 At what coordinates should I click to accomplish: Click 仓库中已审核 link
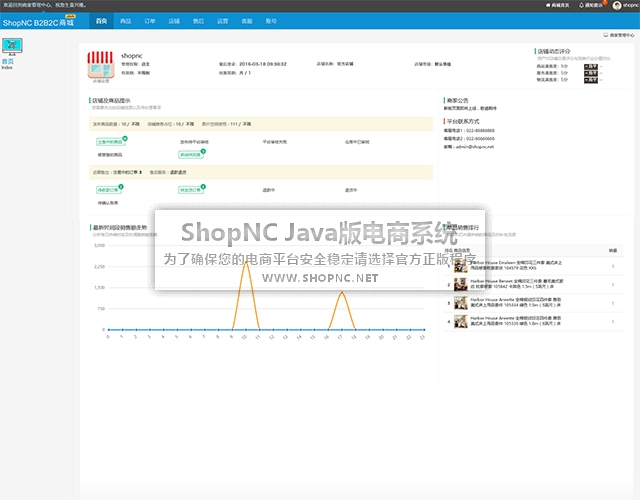coord(357,142)
